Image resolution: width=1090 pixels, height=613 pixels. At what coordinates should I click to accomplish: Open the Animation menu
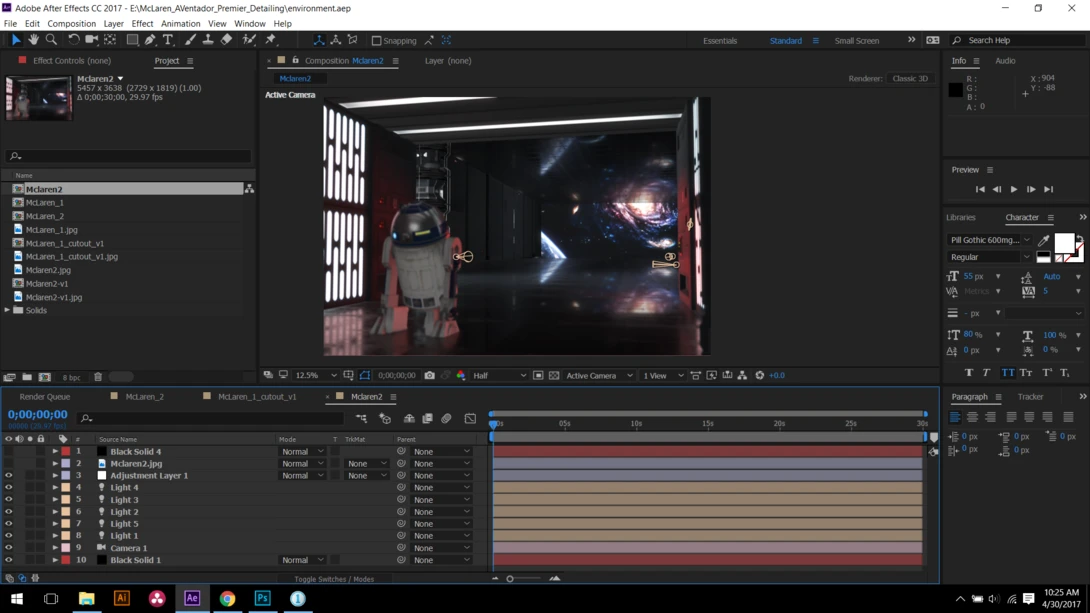click(x=180, y=24)
